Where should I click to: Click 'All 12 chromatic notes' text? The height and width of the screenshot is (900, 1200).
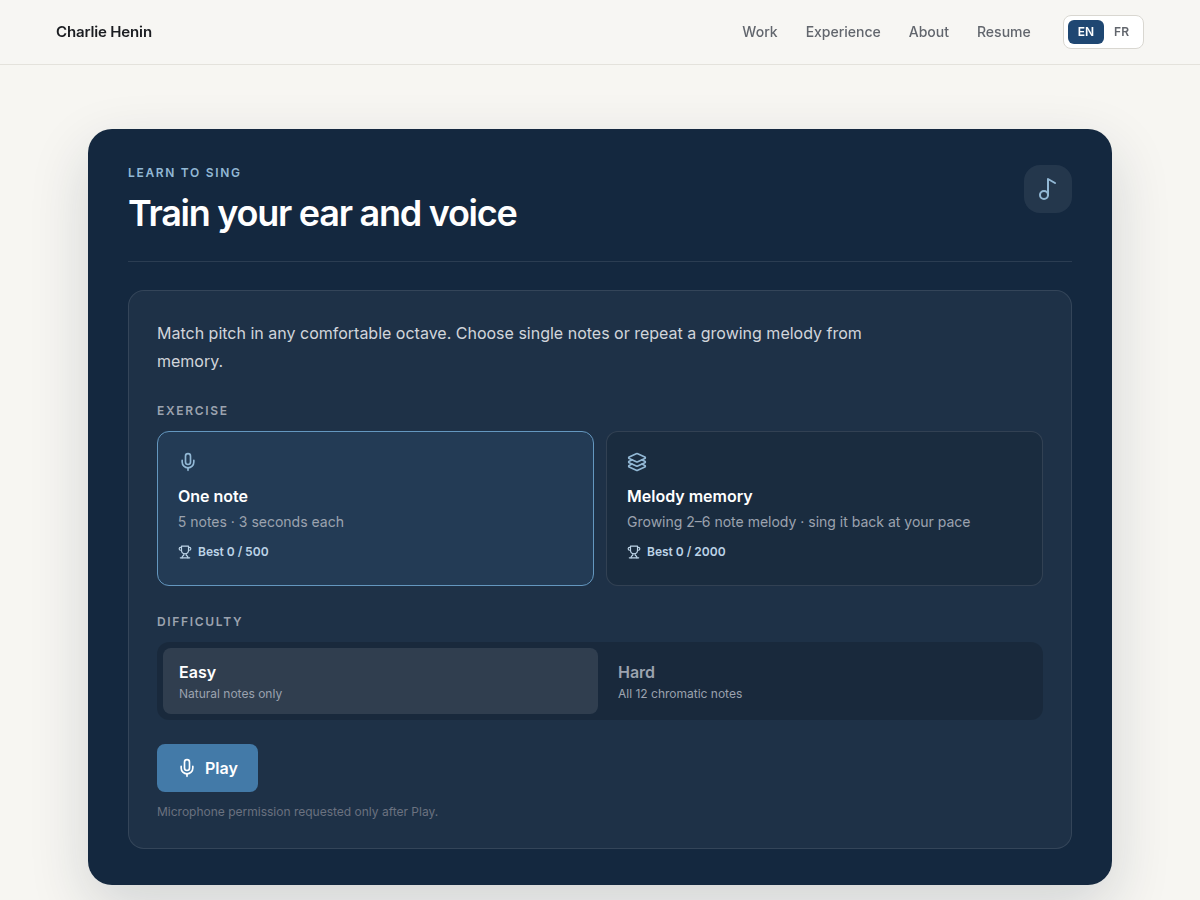(680, 694)
